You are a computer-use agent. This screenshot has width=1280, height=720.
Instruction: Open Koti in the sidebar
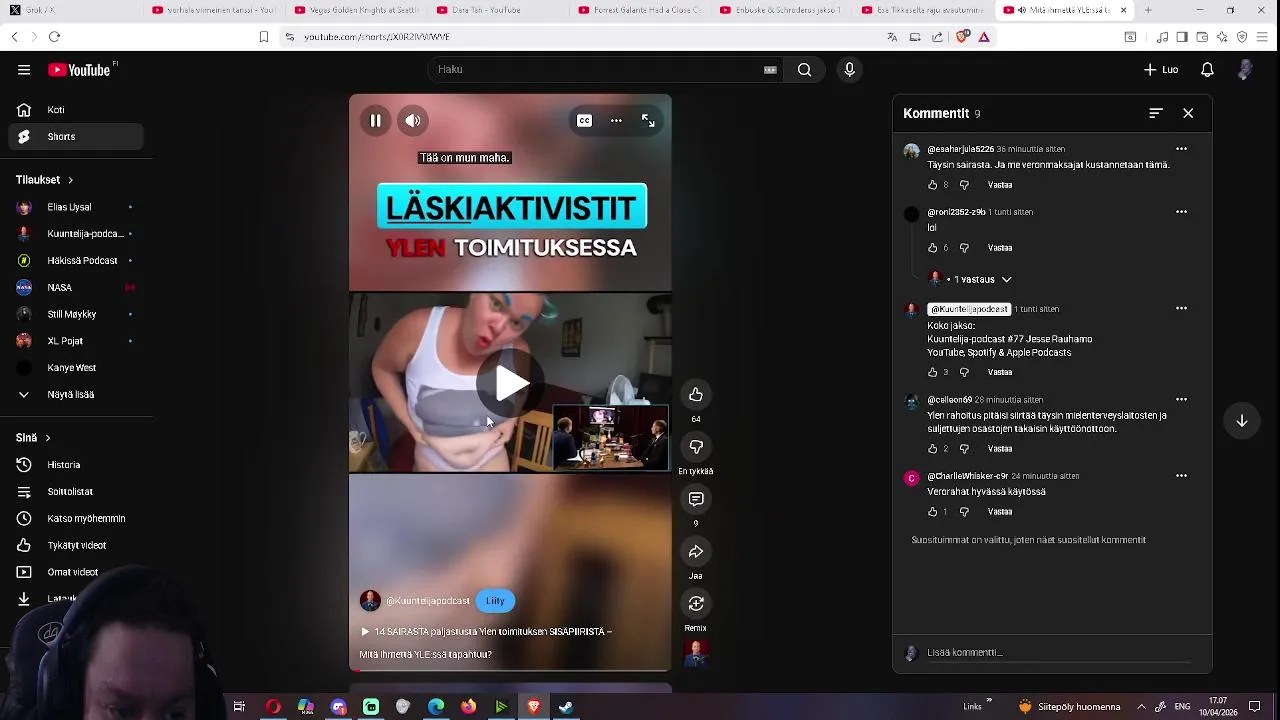[76, 110]
